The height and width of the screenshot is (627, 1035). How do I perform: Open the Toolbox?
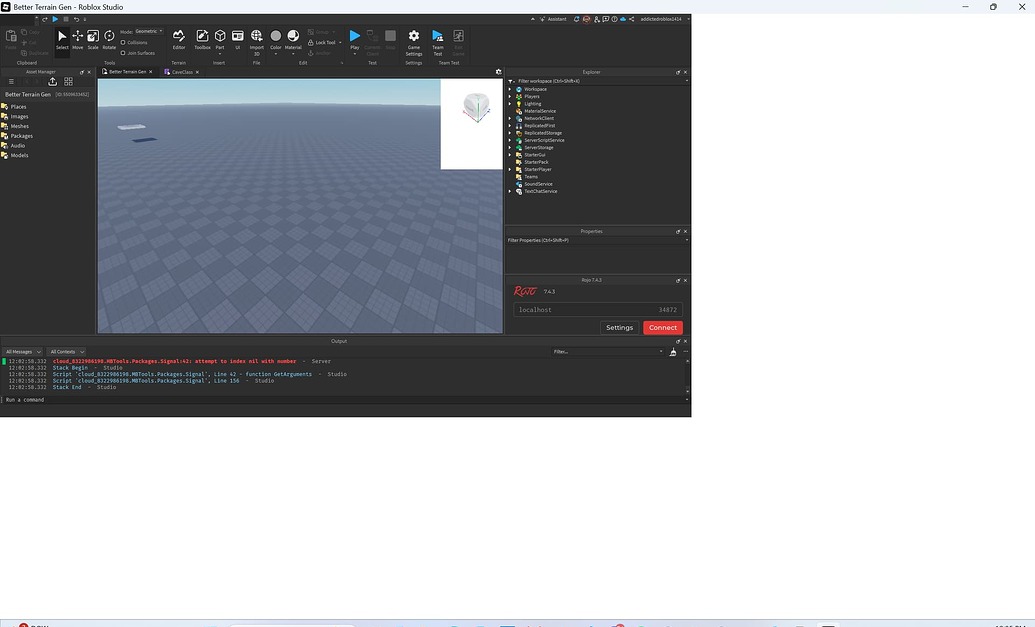click(201, 38)
